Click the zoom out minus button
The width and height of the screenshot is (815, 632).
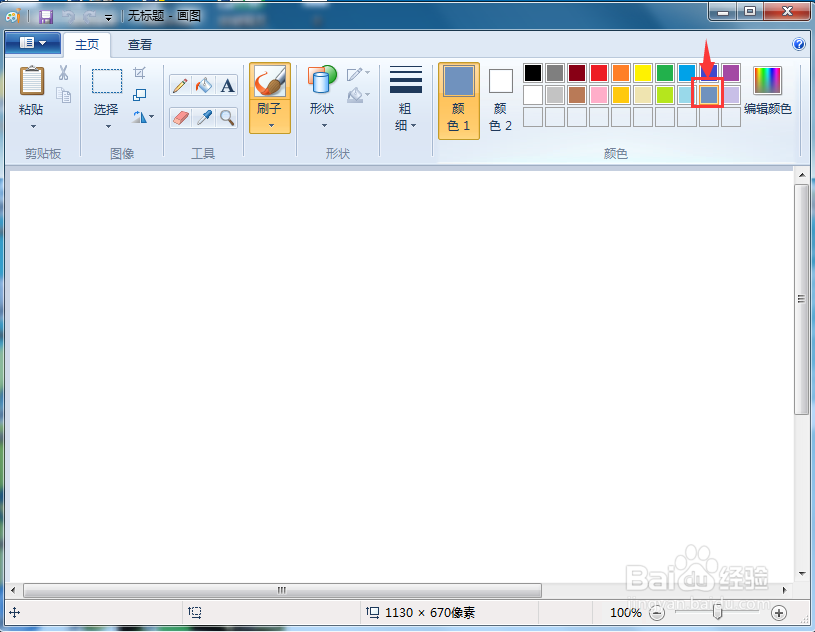click(x=657, y=613)
